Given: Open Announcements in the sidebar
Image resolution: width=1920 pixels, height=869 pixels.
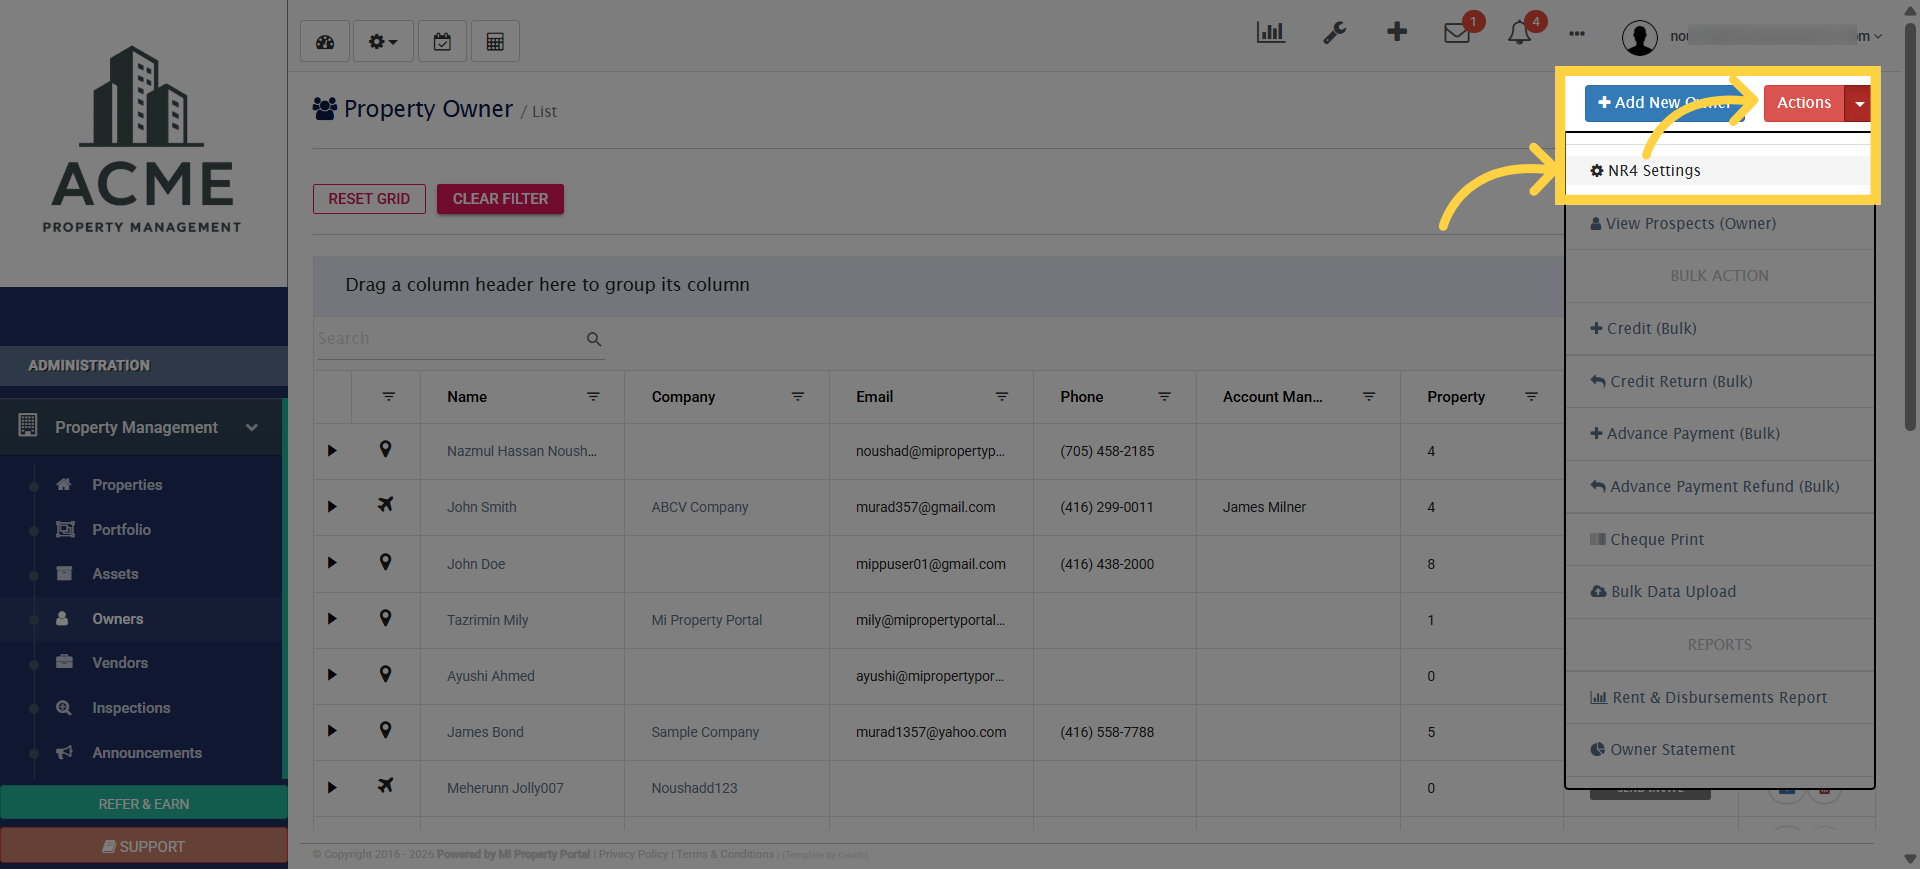Looking at the screenshot, I should [147, 753].
